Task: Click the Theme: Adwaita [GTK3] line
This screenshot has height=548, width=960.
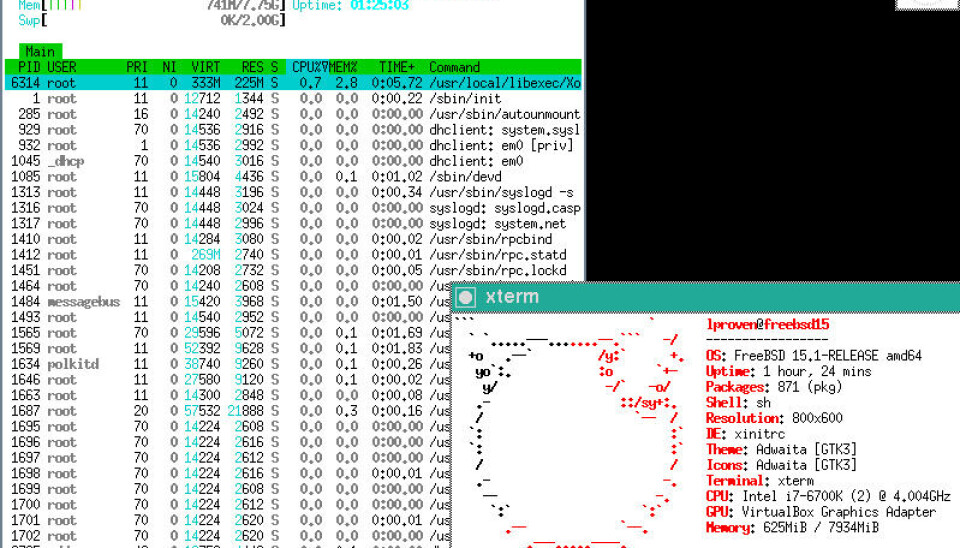Action: click(782, 449)
